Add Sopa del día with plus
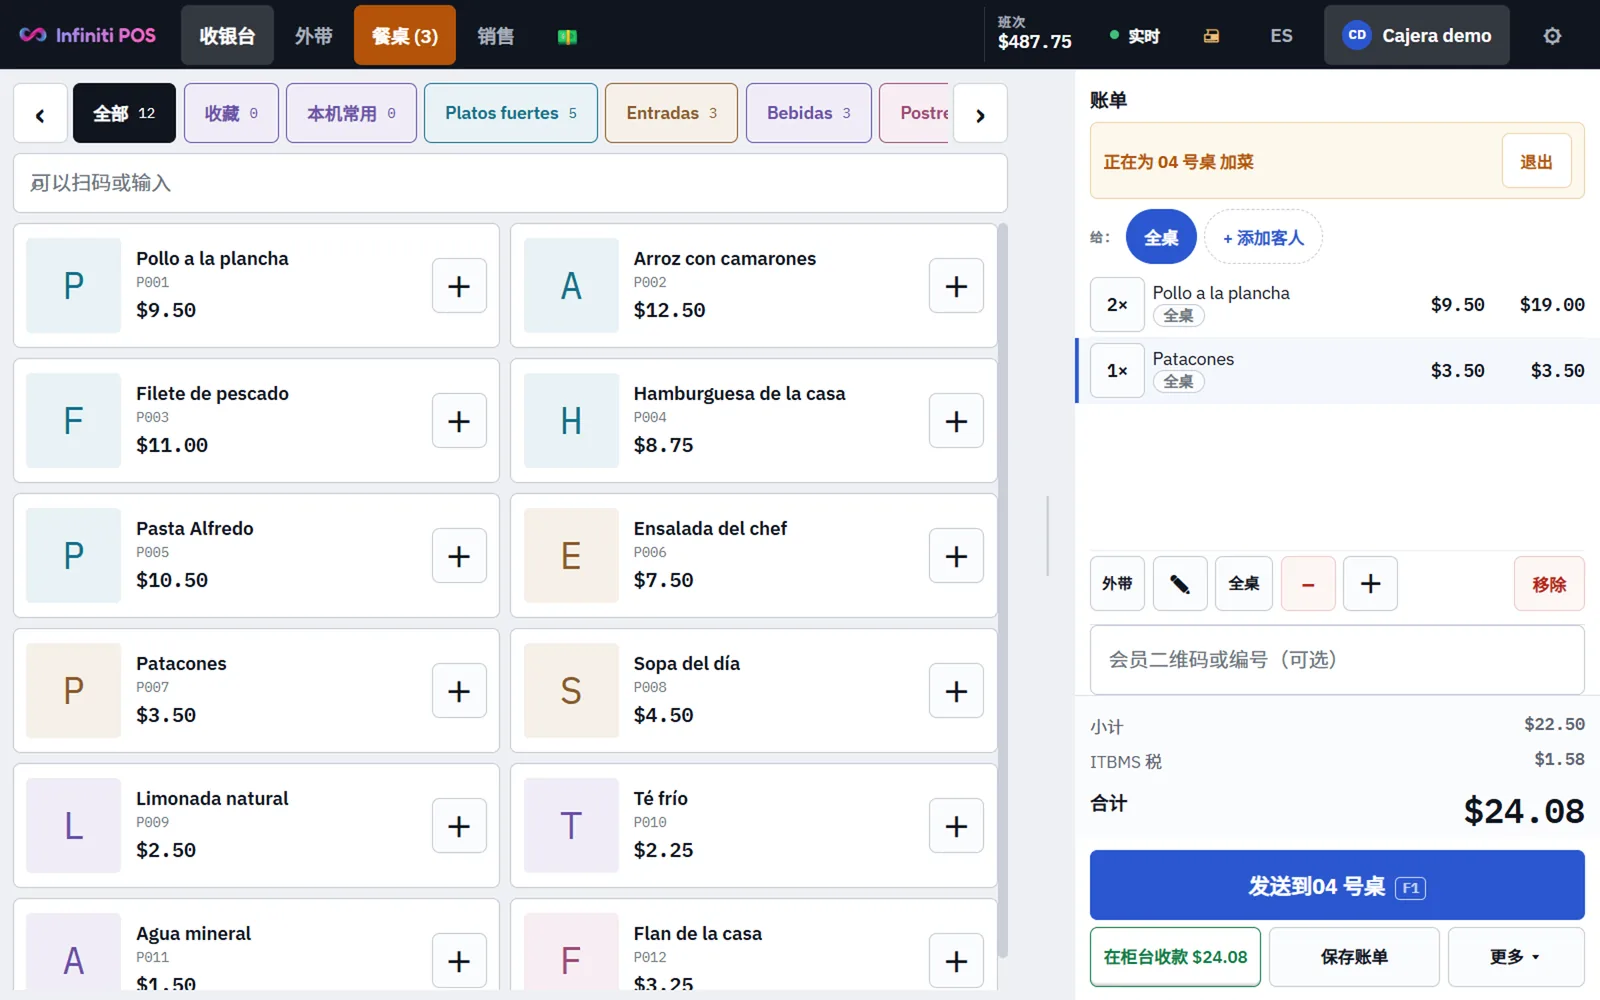Viewport: 1600px width, 1000px height. (x=956, y=691)
